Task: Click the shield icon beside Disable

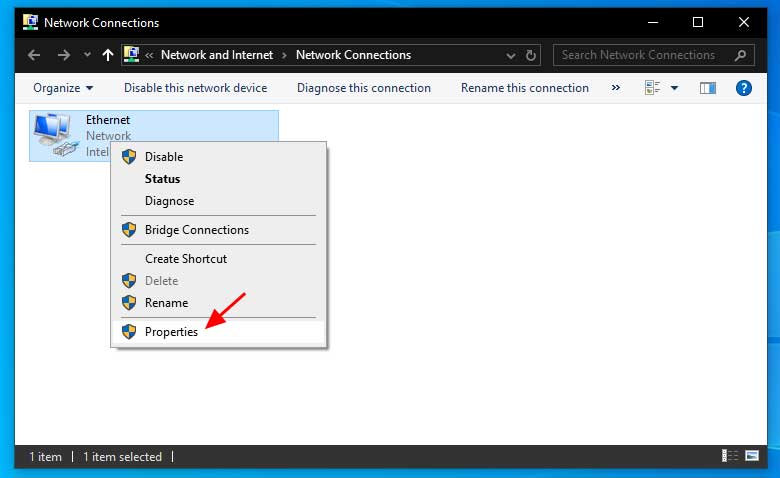Action: coord(129,157)
